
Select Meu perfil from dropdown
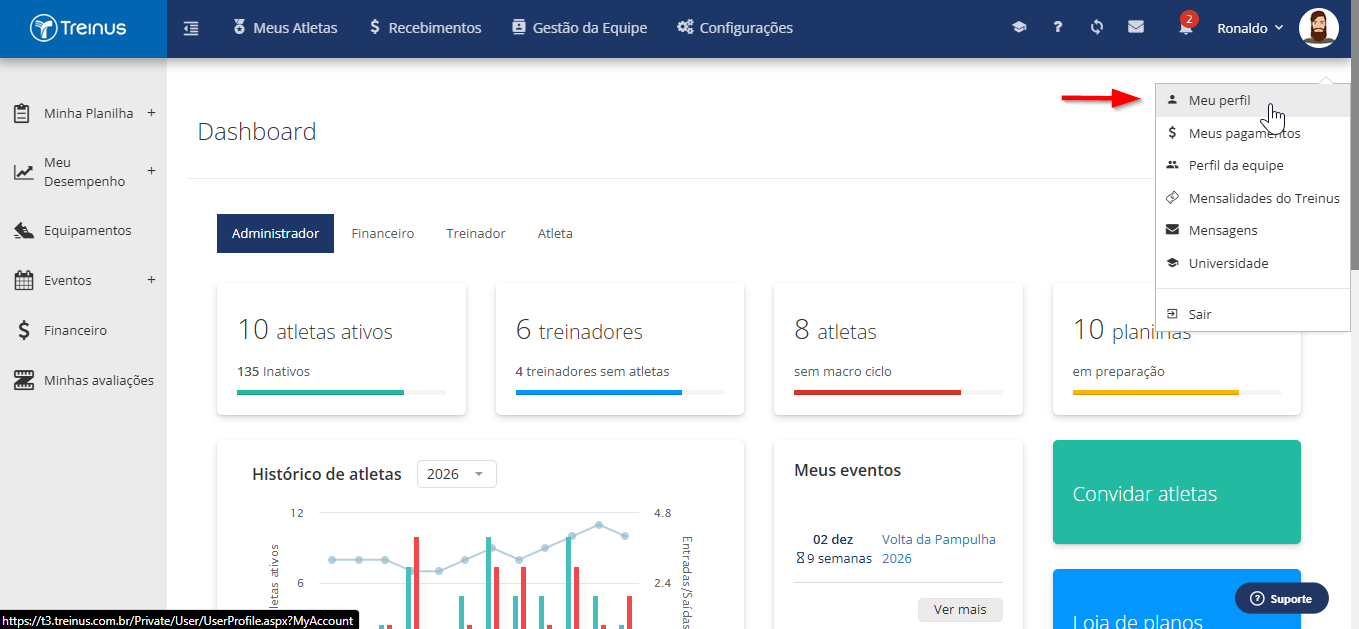(x=1252, y=100)
